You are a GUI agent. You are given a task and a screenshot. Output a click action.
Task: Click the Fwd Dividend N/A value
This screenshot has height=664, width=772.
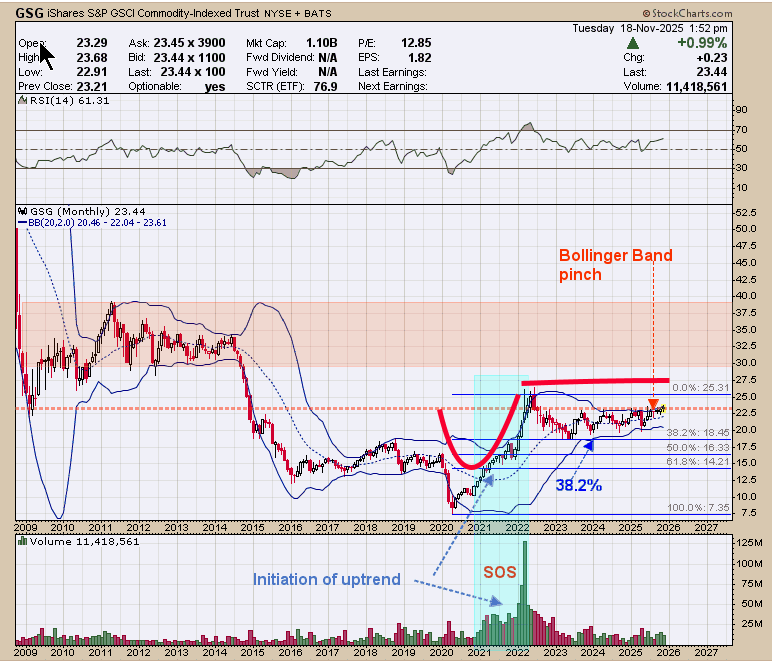coord(327,58)
